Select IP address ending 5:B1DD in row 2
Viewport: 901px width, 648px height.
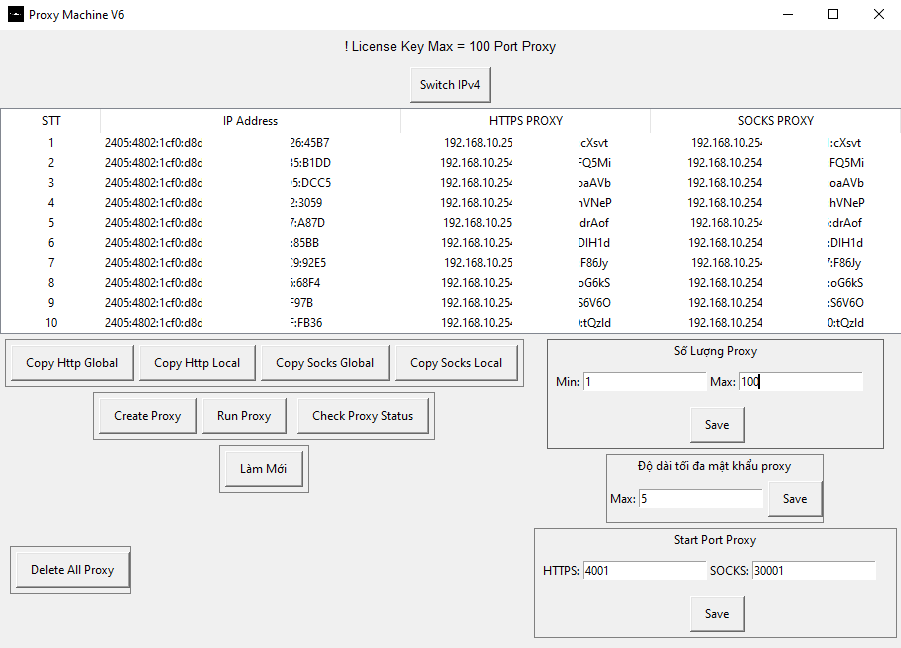(251, 163)
